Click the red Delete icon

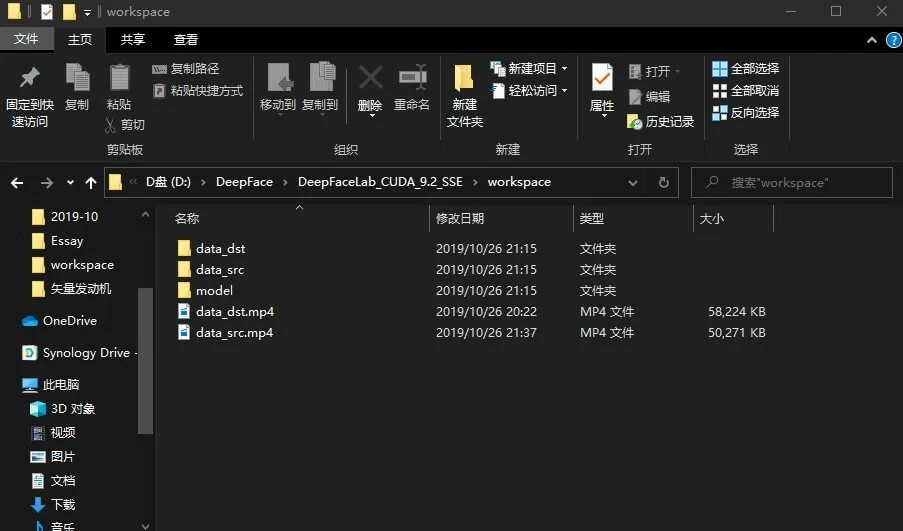click(x=370, y=80)
